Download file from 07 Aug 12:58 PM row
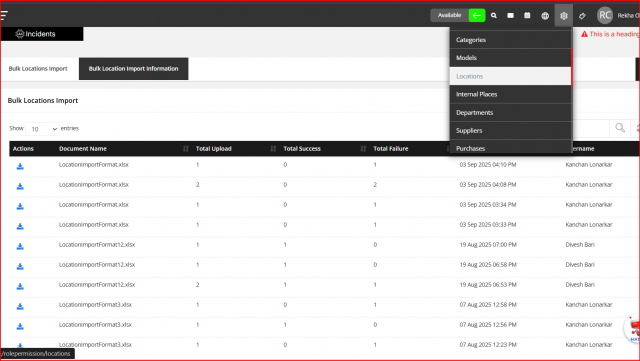This screenshot has height=361, width=640. pos(20,306)
